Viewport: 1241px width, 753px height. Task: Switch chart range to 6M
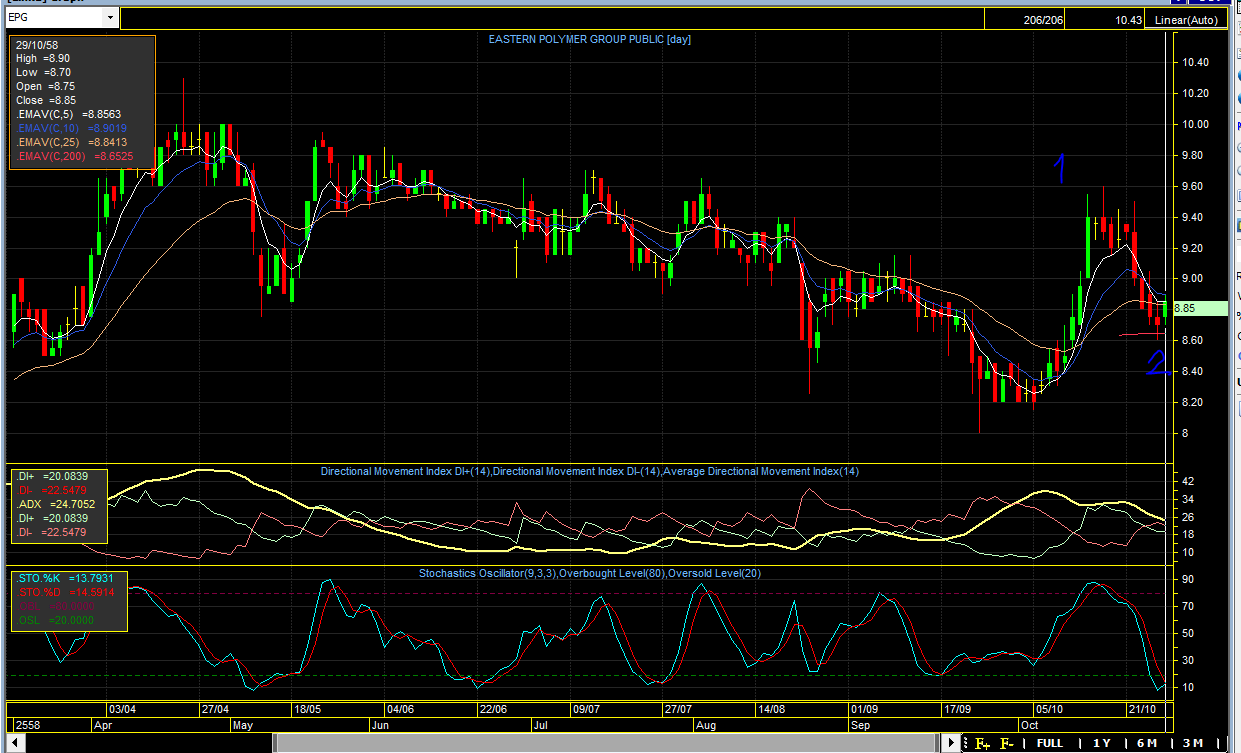click(1146, 743)
